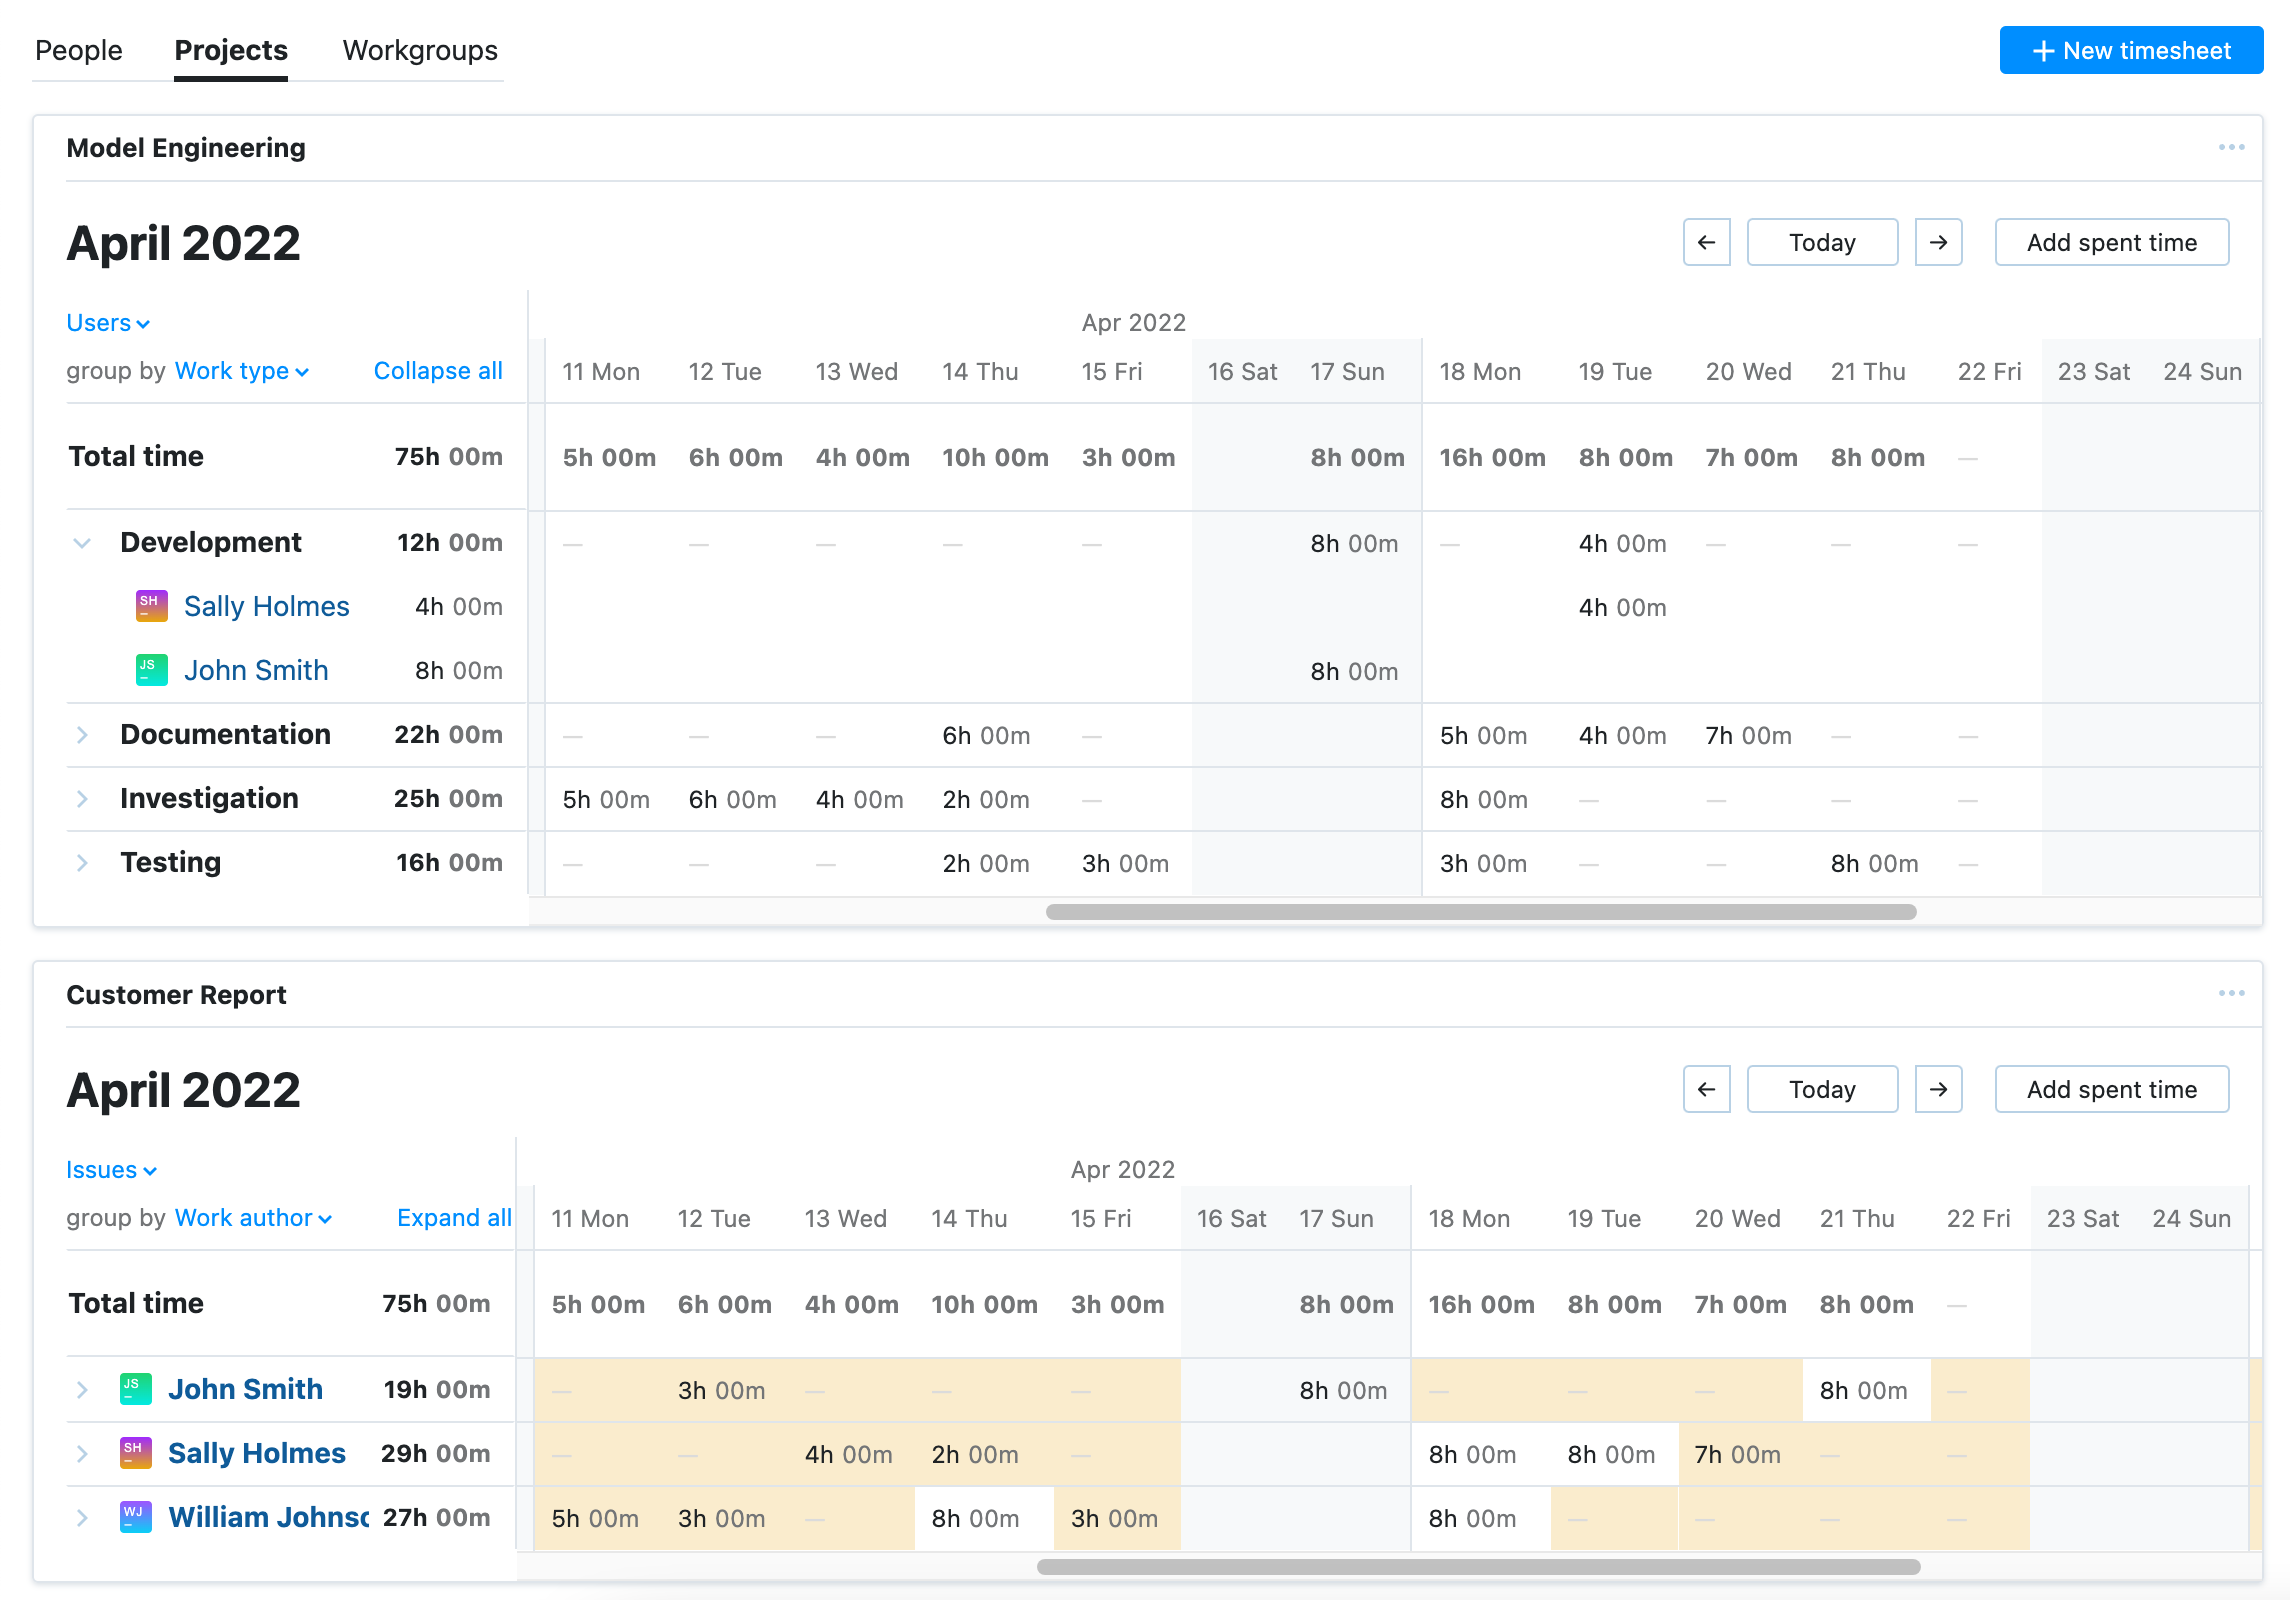
Task: Switch to the Workgroups tab
Action: pyautogui.click(x=419, y=50)
